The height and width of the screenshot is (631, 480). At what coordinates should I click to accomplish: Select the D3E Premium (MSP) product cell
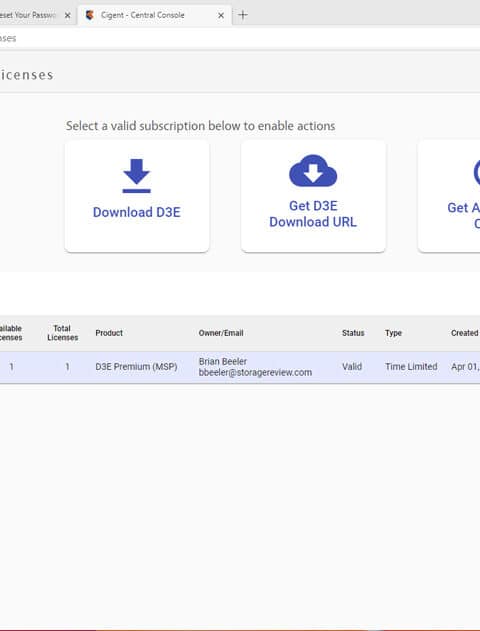tap(136, 367)
